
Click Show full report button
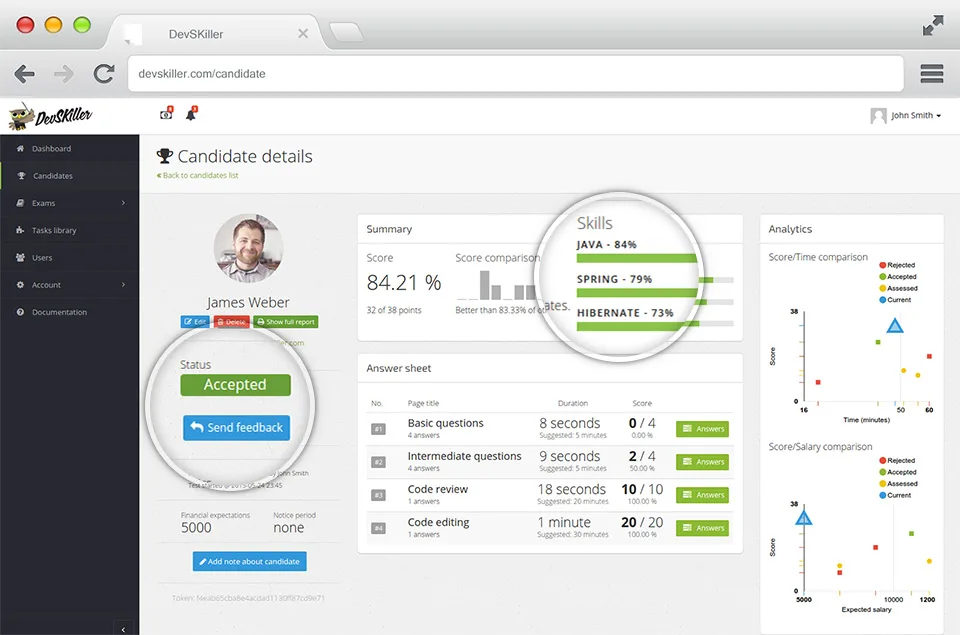pos(286,321)
